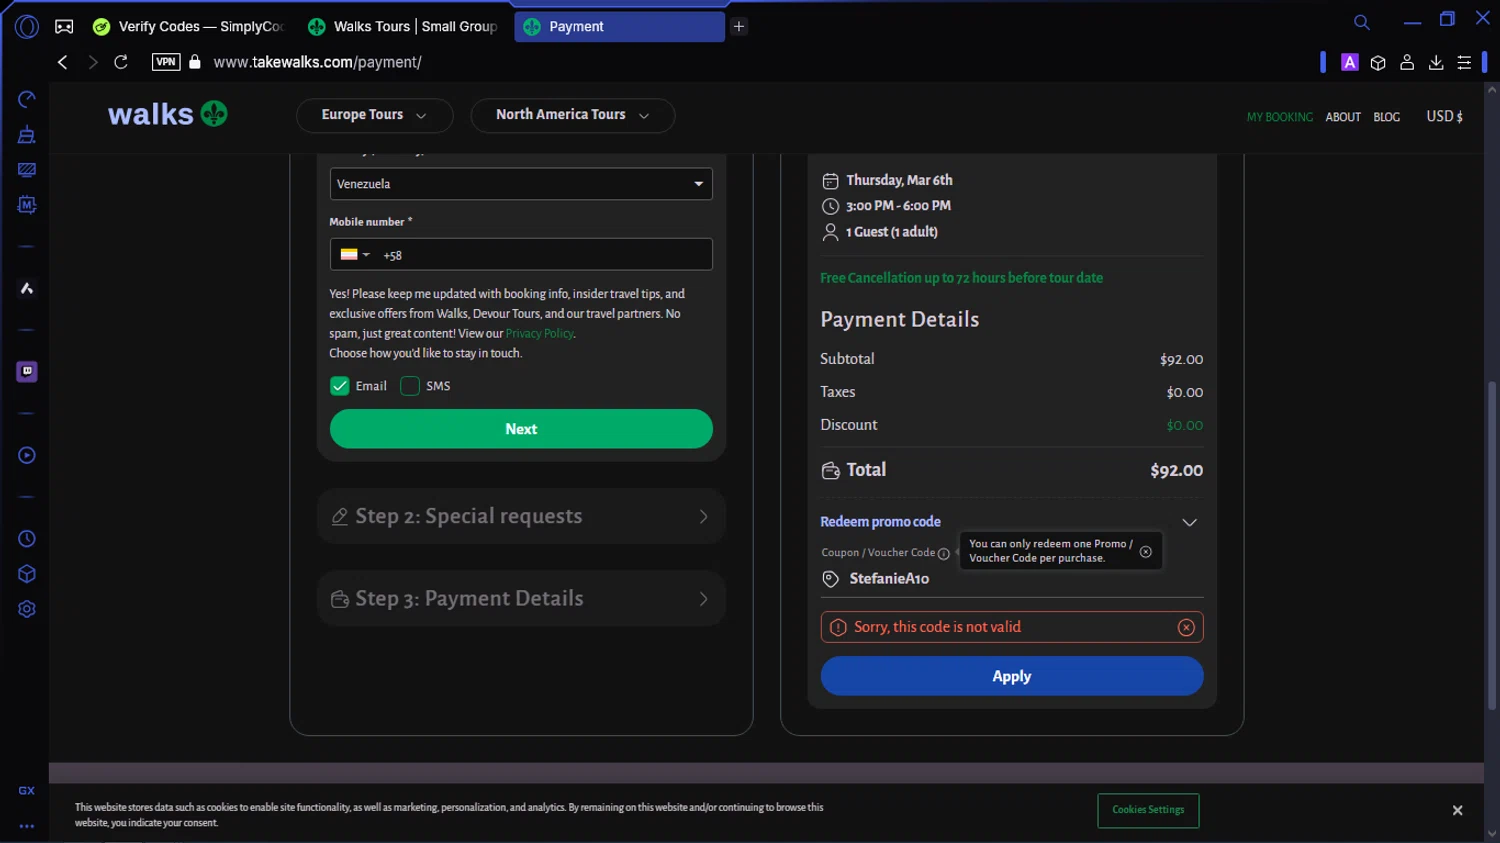1500x843 pixels.
Task: Open the Extensions cube icon in sidebar
Action: 27,574
